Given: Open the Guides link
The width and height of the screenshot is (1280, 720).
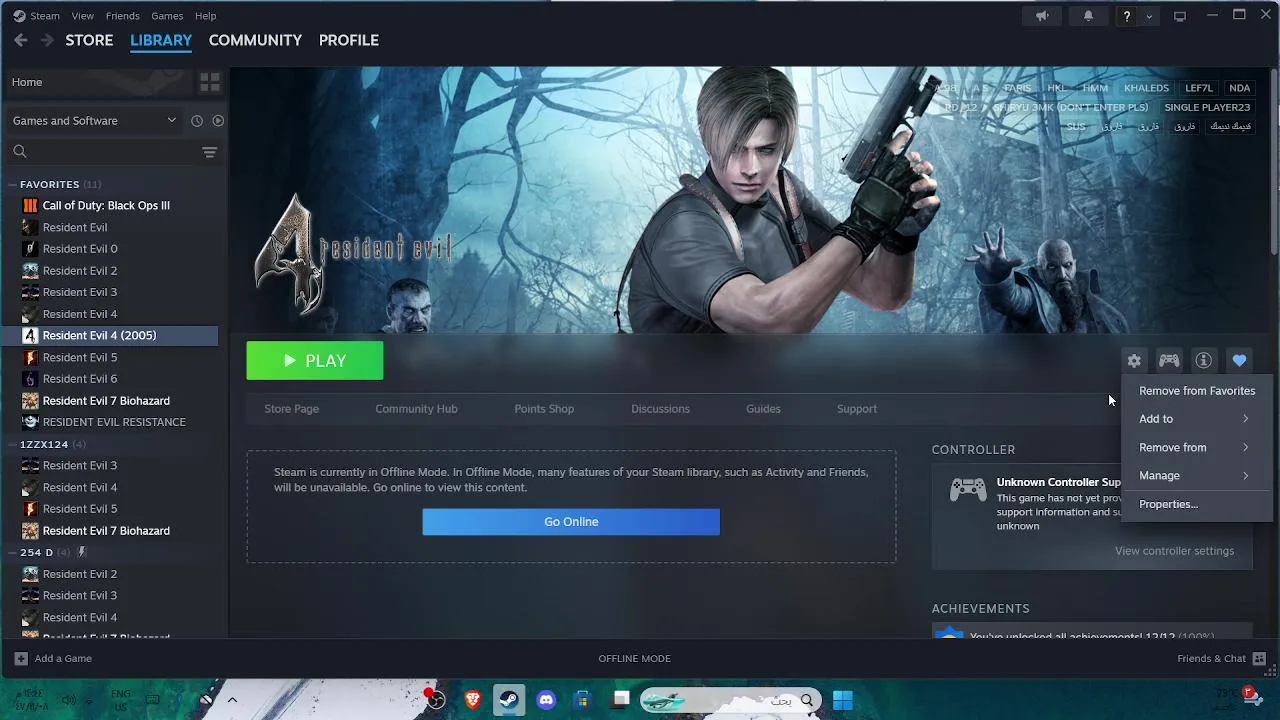Looking at the screenshot, I should pyautogui.click(x=763, y=409).
